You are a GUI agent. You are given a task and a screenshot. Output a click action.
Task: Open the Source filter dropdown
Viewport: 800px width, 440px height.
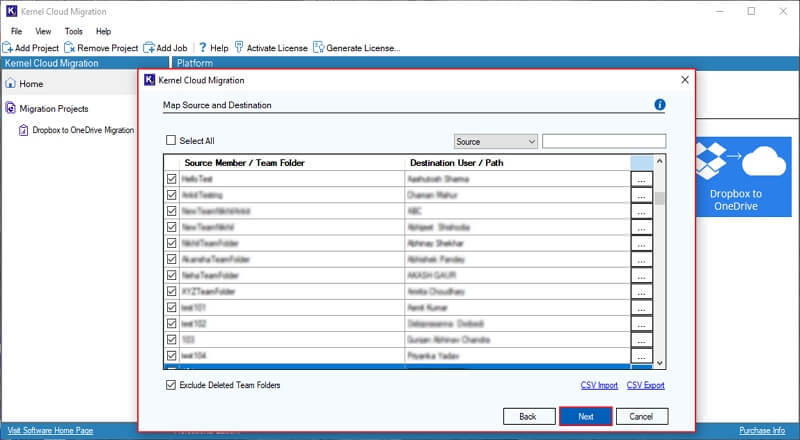(x=496, y=141)
